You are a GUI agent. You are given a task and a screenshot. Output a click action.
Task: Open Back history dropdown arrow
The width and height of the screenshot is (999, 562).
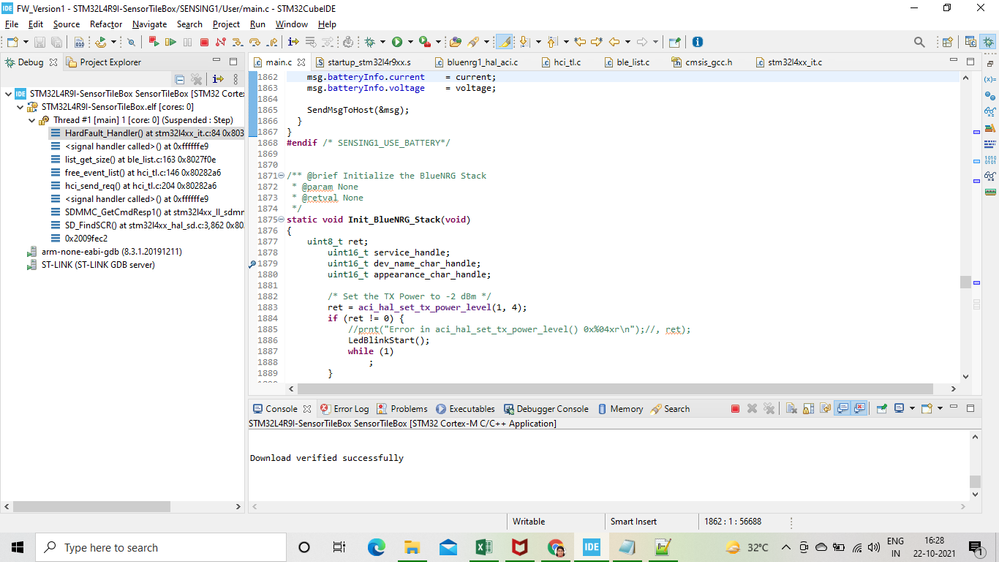(x=628, y=42)
